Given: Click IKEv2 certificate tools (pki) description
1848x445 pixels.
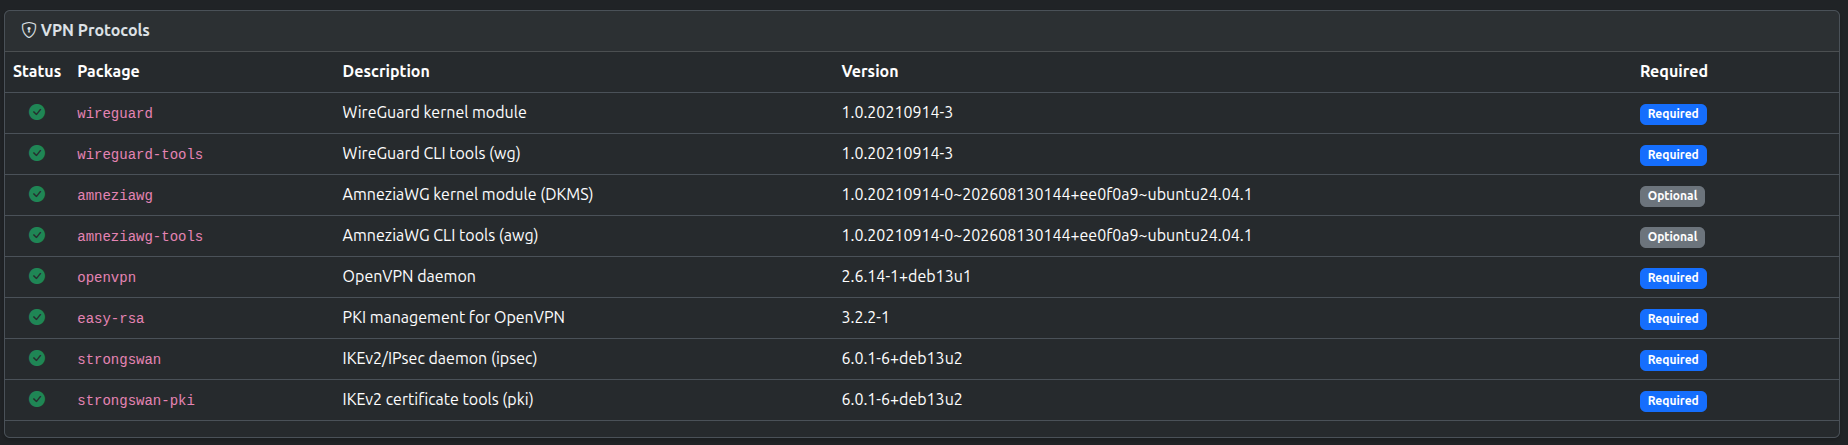Looking at the screenshot, I should pyautogui.click(x=438, y=400).
